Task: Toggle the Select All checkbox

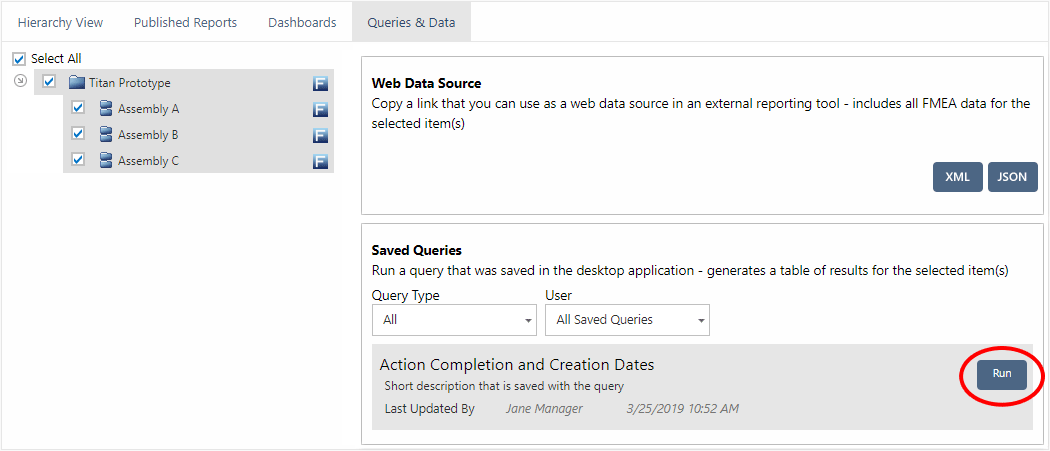Action: click(19, 59)
